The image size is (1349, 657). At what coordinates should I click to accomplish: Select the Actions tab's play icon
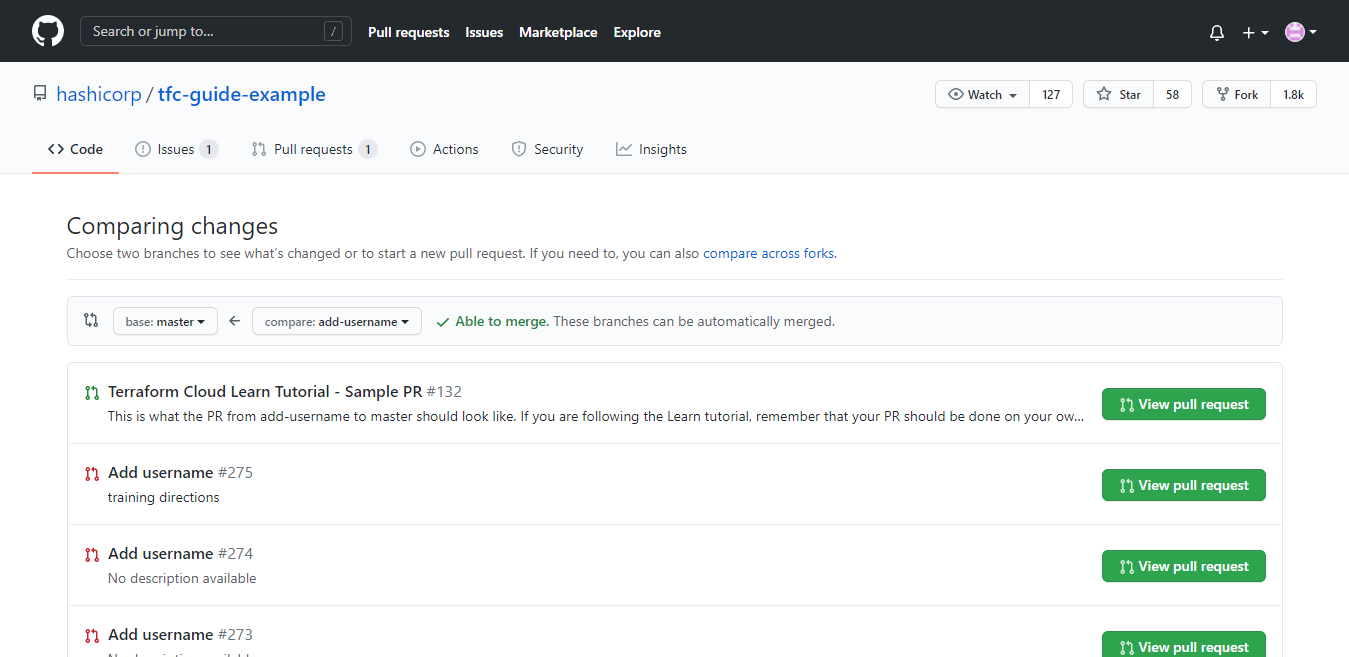point(418,148)
